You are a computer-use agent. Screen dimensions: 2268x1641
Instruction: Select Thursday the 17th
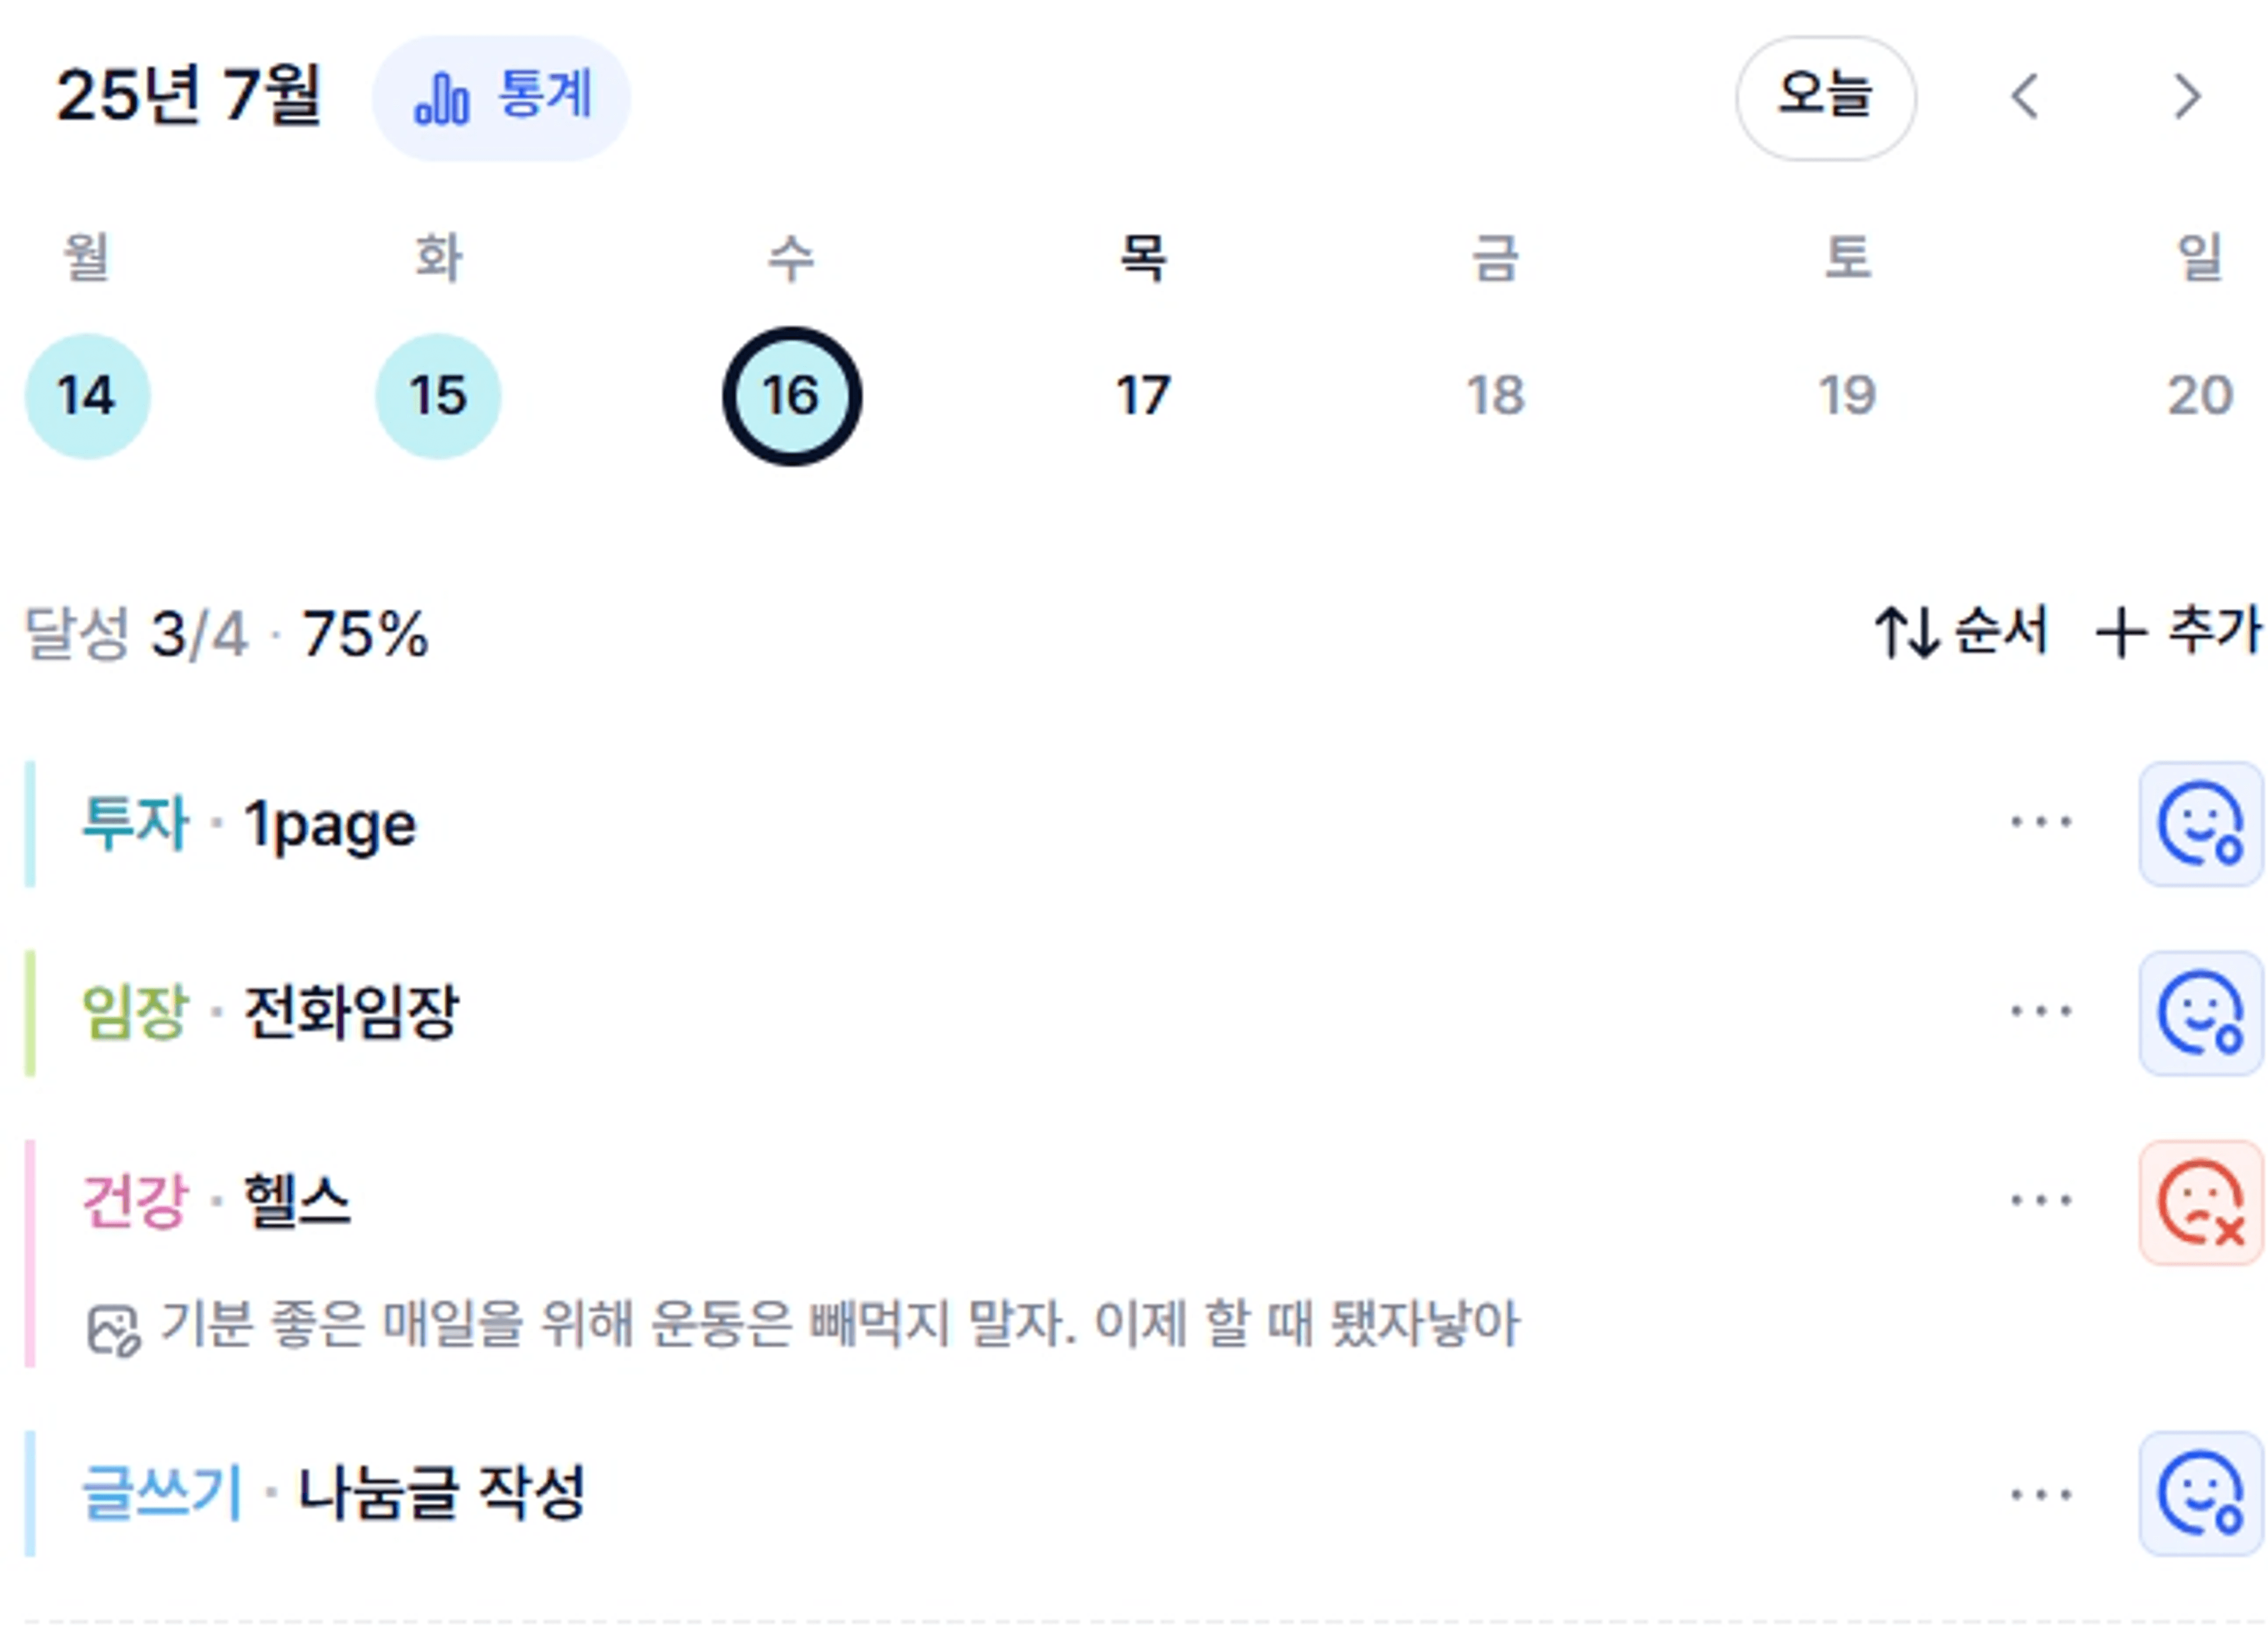1143,396
